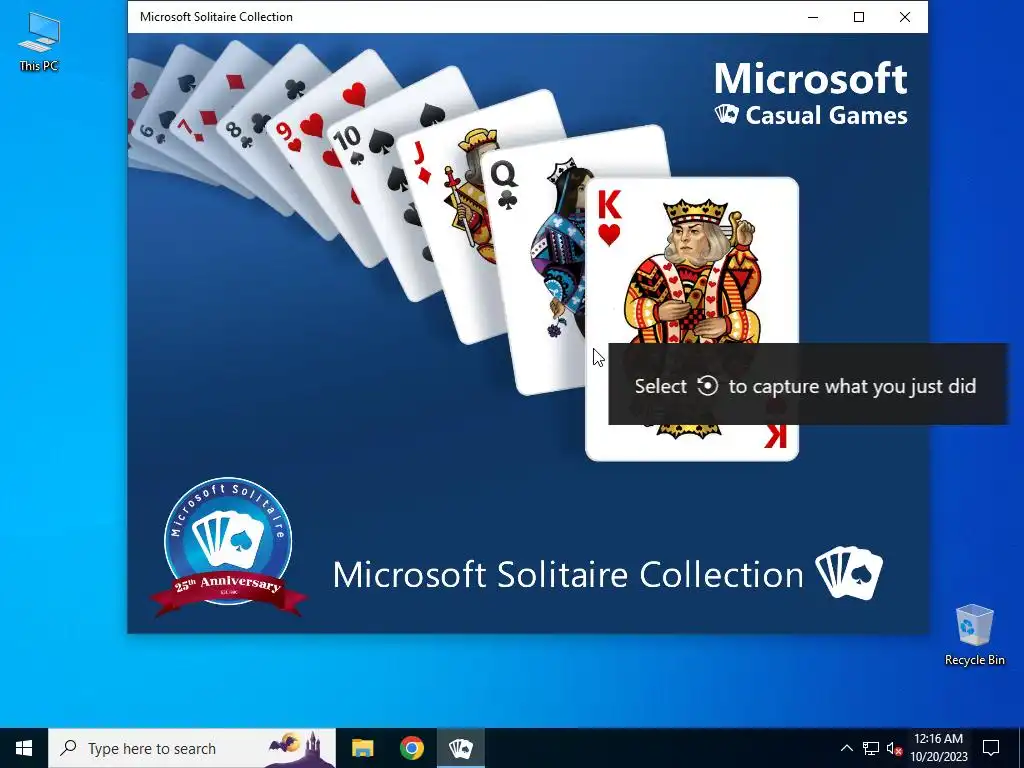This screenshot has height=768, width=1024.
Task: Show hidden system tray icons
Action: [x=846, y=748]
